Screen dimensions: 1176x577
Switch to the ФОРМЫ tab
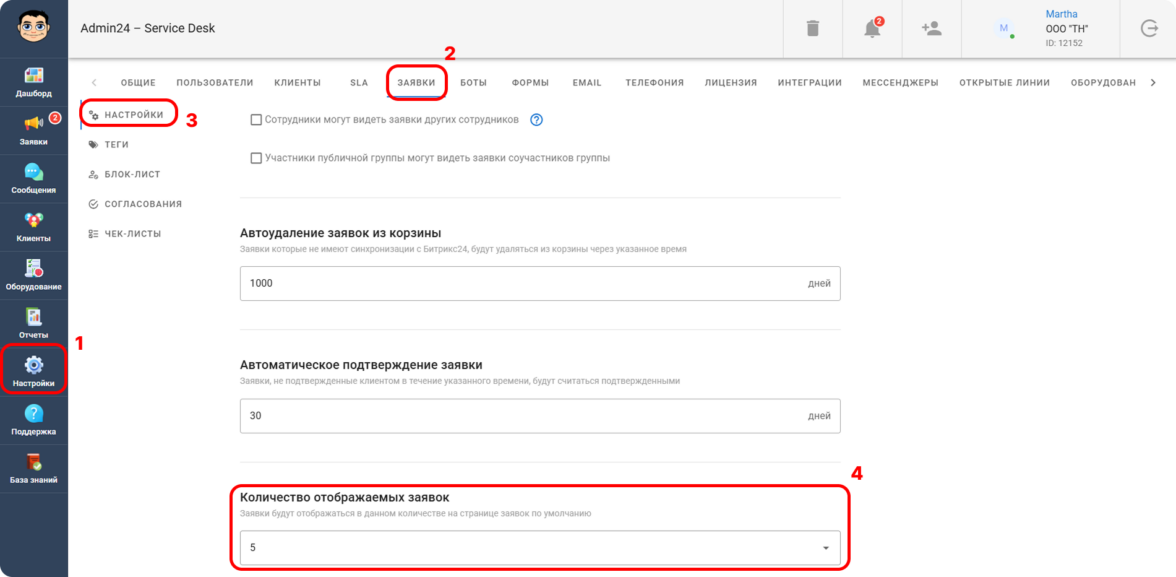pos(530,83)
